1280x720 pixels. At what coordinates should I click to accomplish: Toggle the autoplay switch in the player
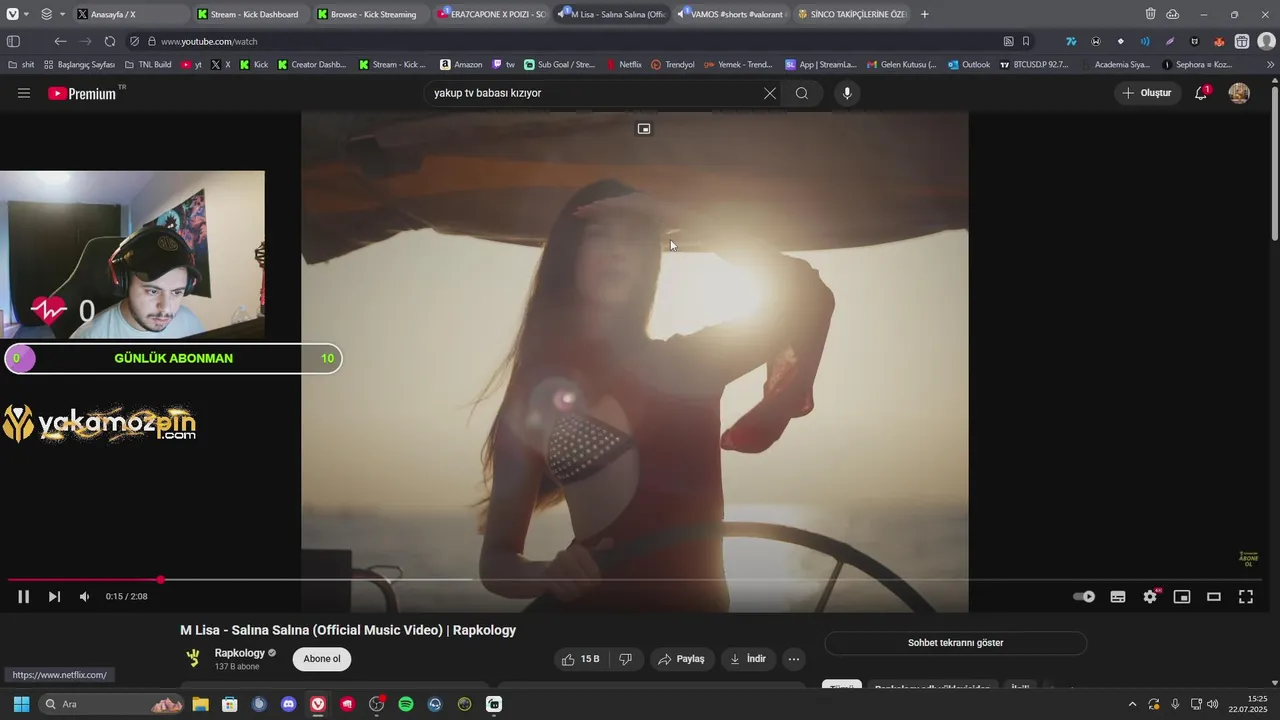1084,597
